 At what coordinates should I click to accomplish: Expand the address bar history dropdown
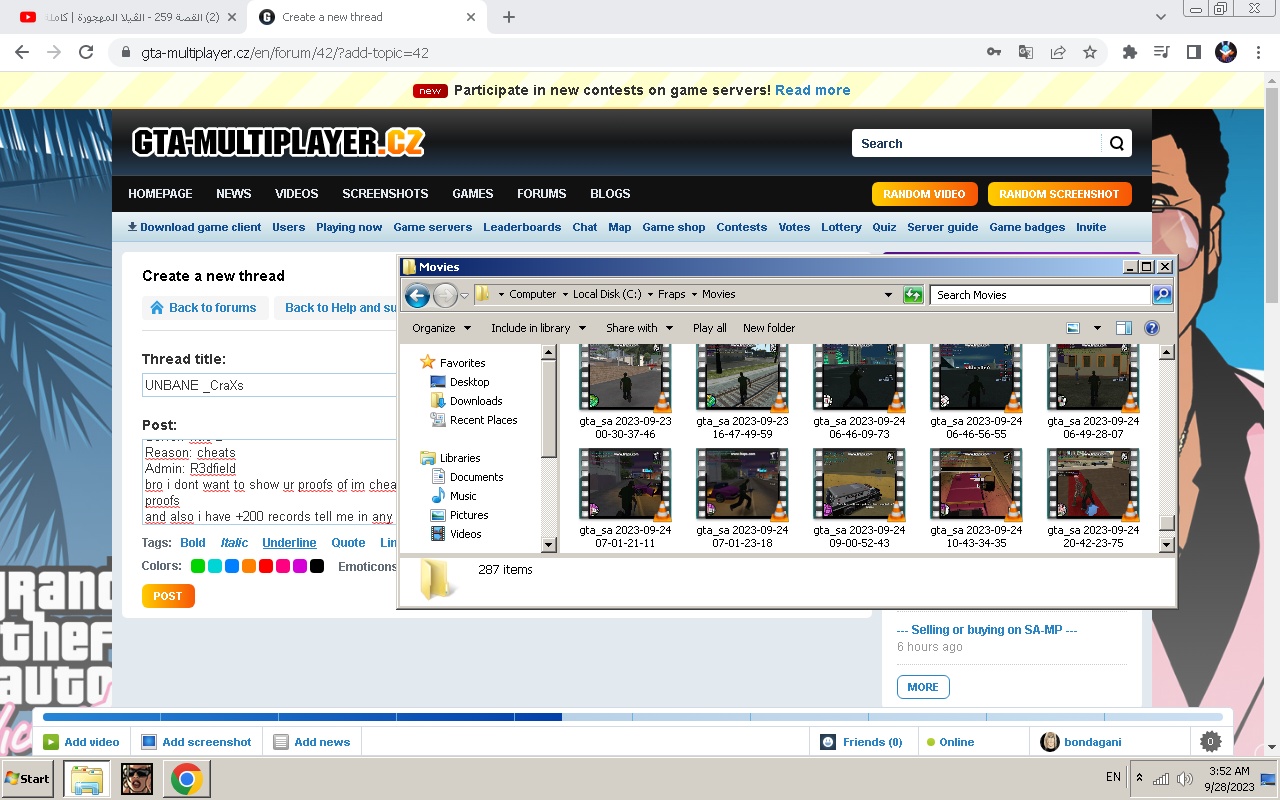[888, 295]
